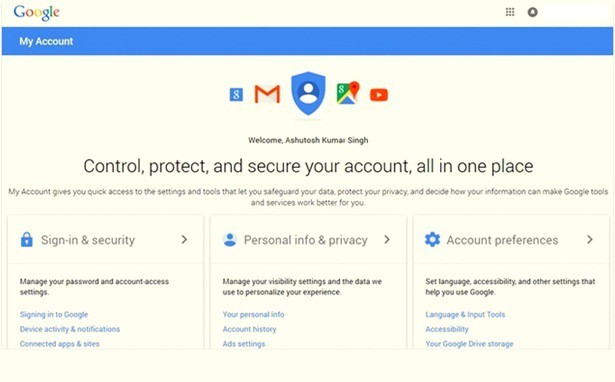Viewport: 615px width, 382px height.
Task: Click the My Account header title
Action: click(46, 41)
